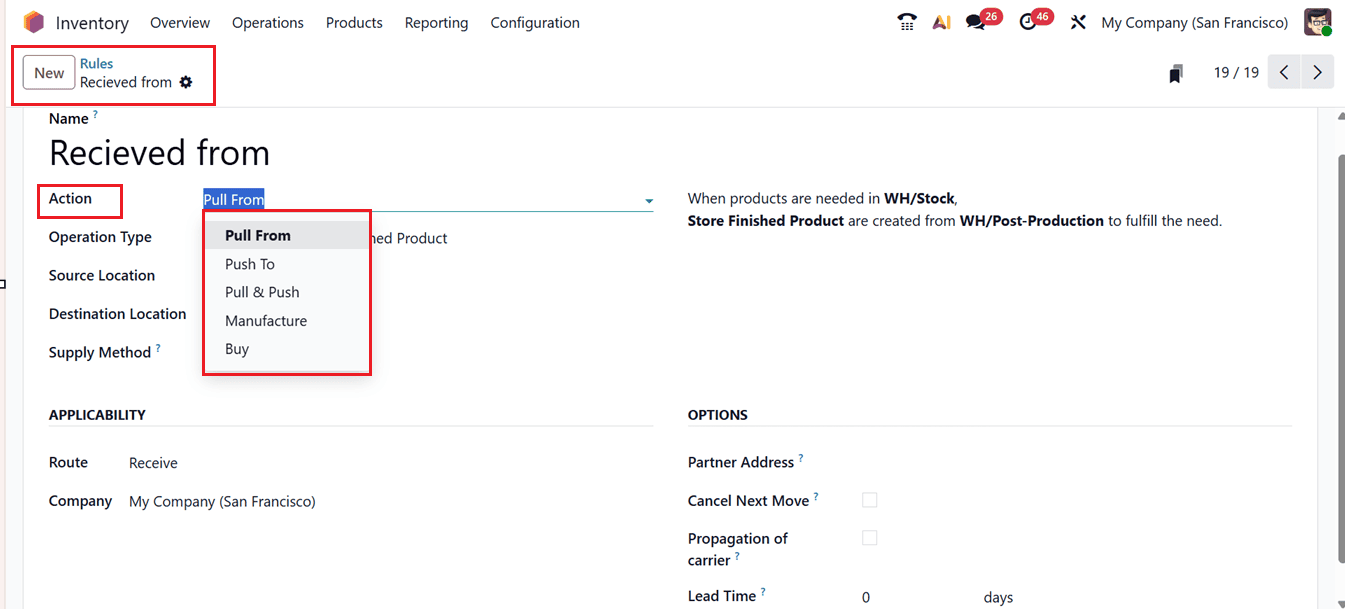Open the softphone dial icon
1345x609 pixels.
pyautogui.click(x=906, y=21)
